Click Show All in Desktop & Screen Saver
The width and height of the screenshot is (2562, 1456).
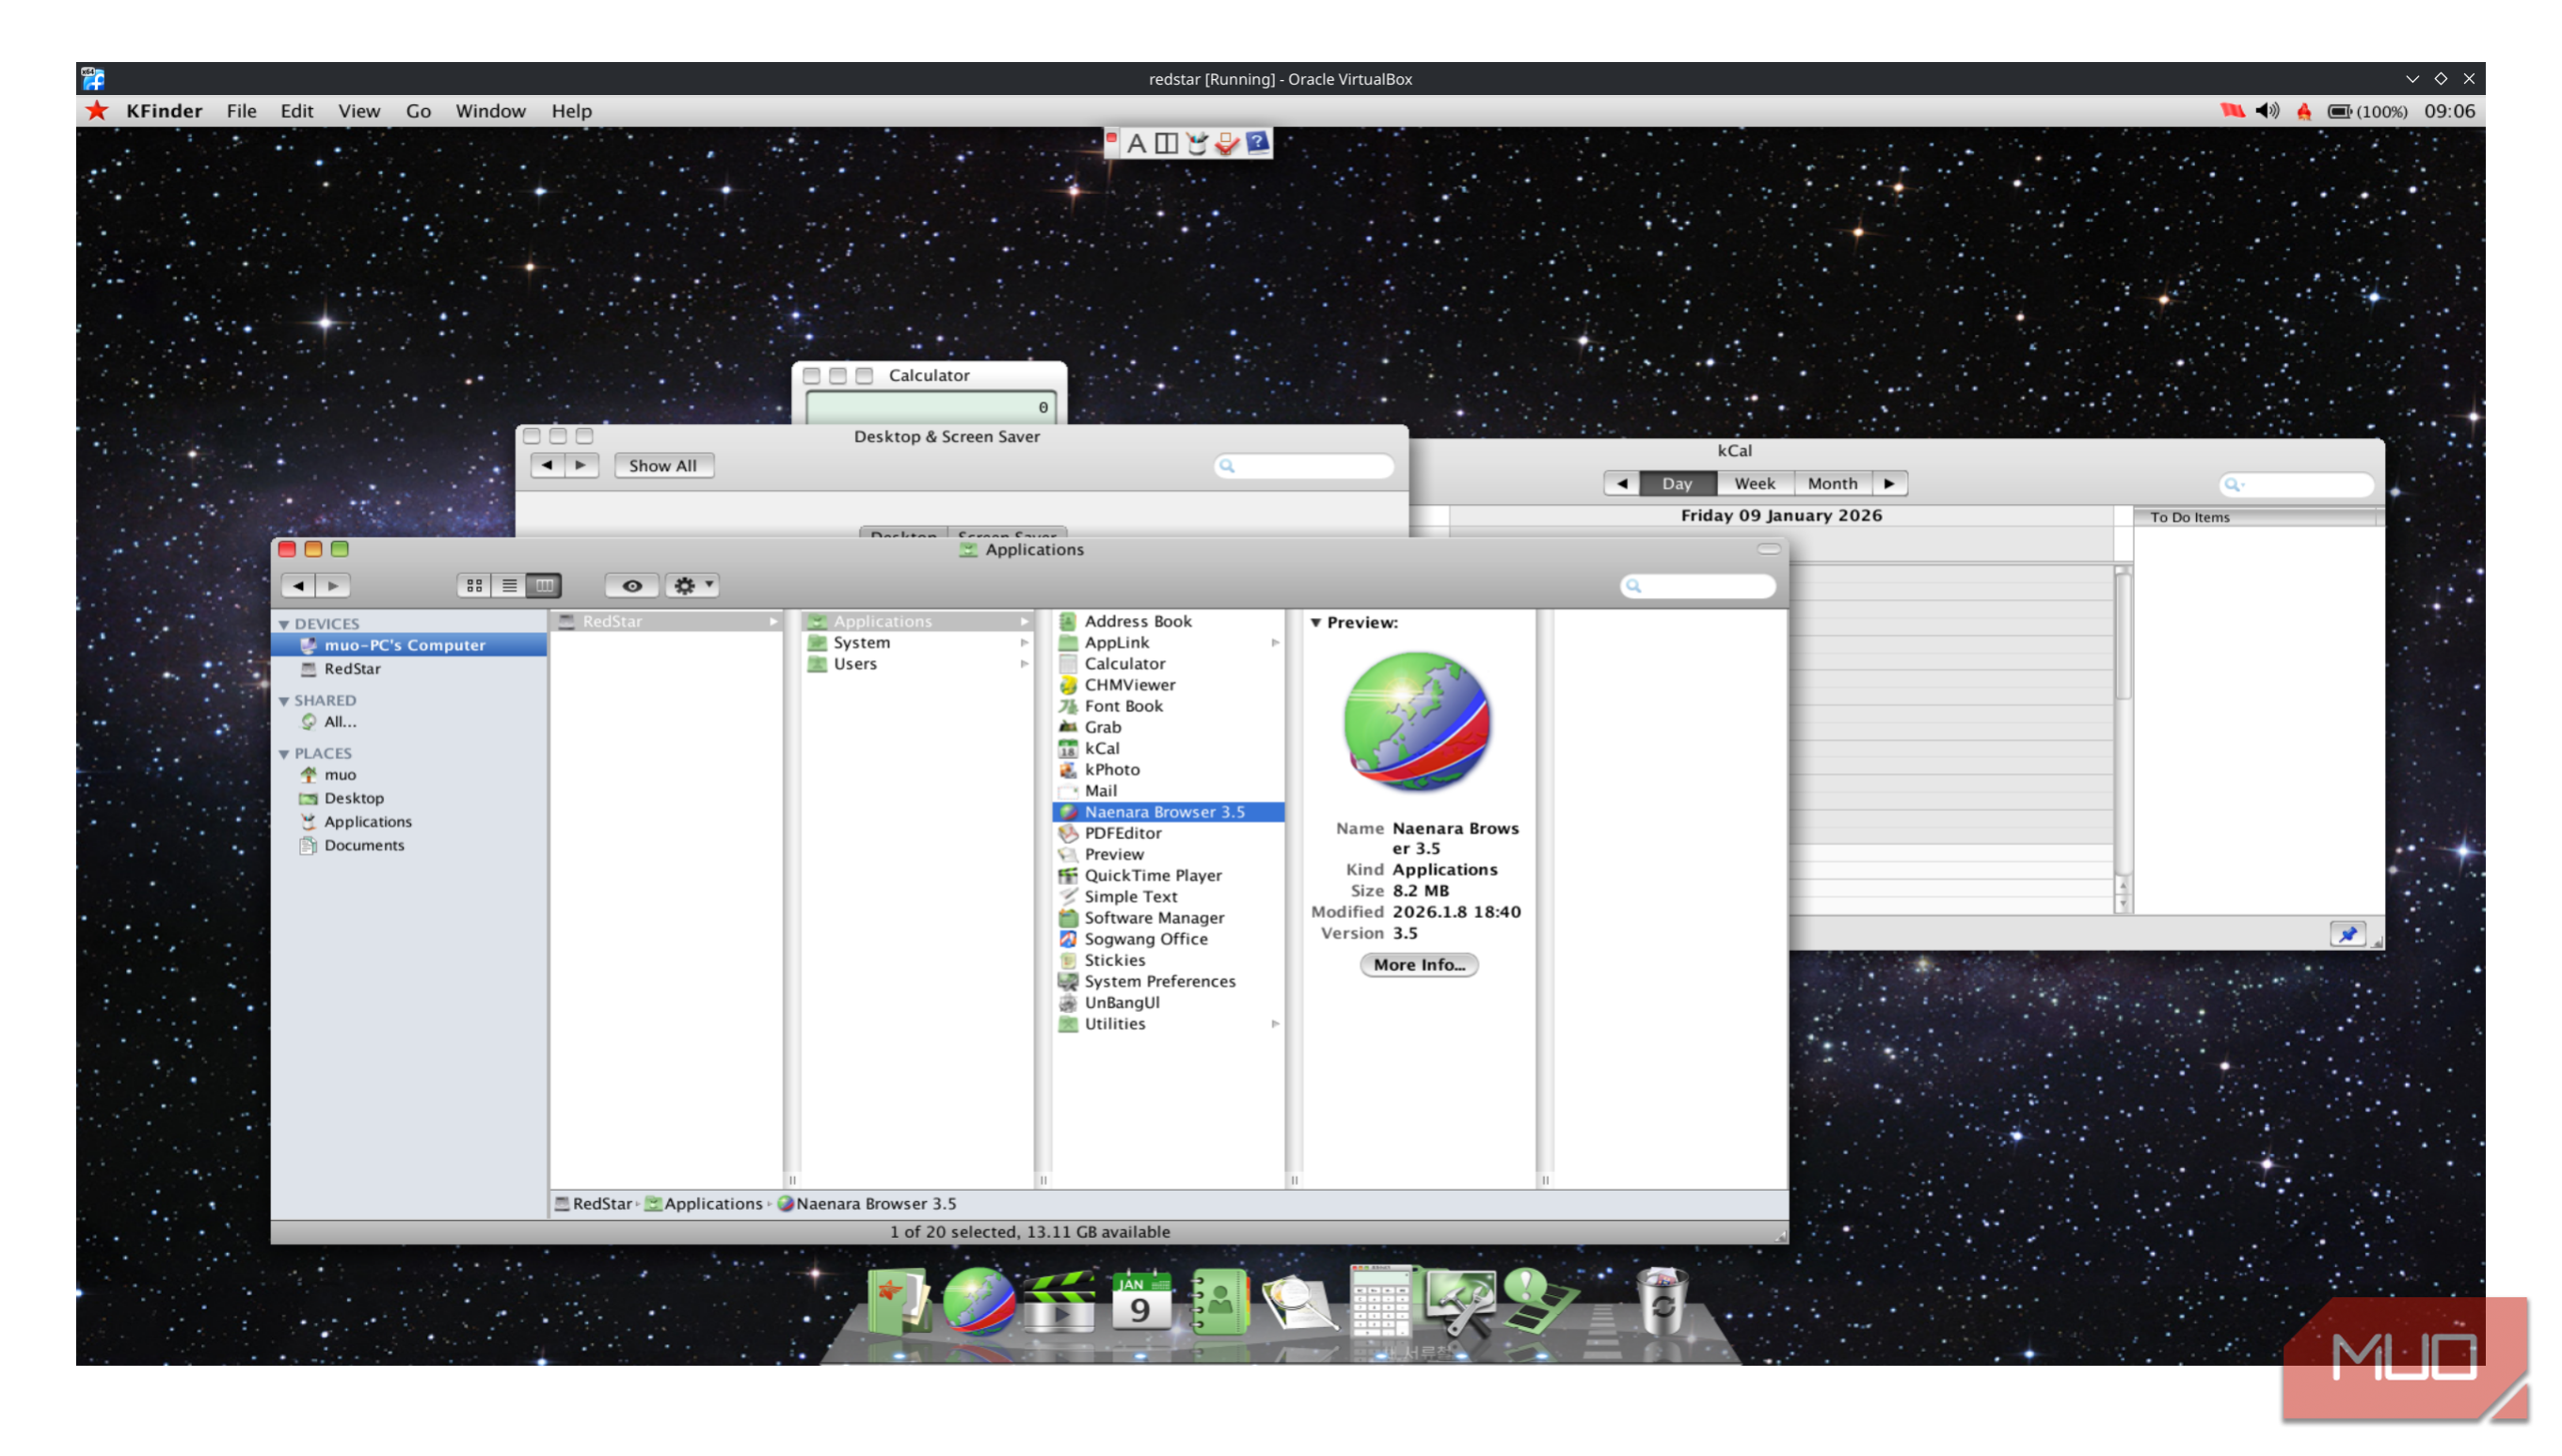662,466
